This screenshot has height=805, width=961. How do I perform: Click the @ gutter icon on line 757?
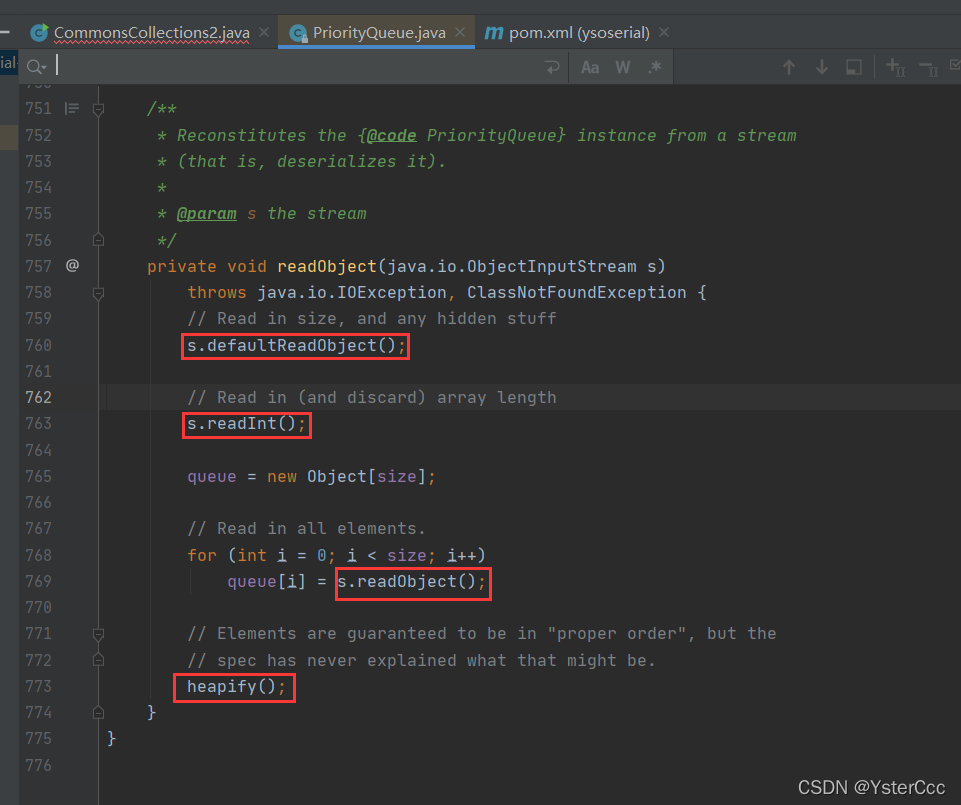click(72, 265)
